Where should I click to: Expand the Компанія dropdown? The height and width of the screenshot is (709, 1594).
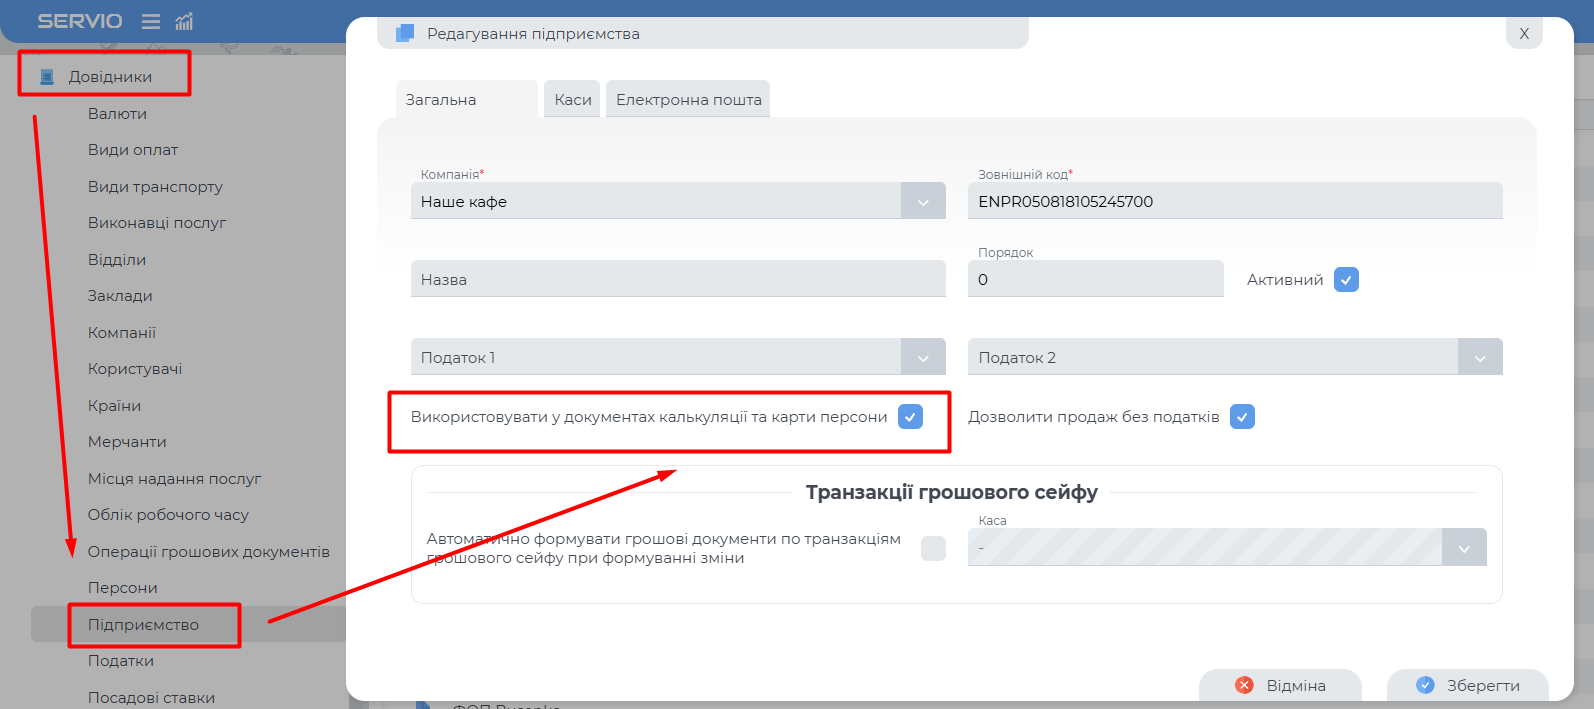923,202
